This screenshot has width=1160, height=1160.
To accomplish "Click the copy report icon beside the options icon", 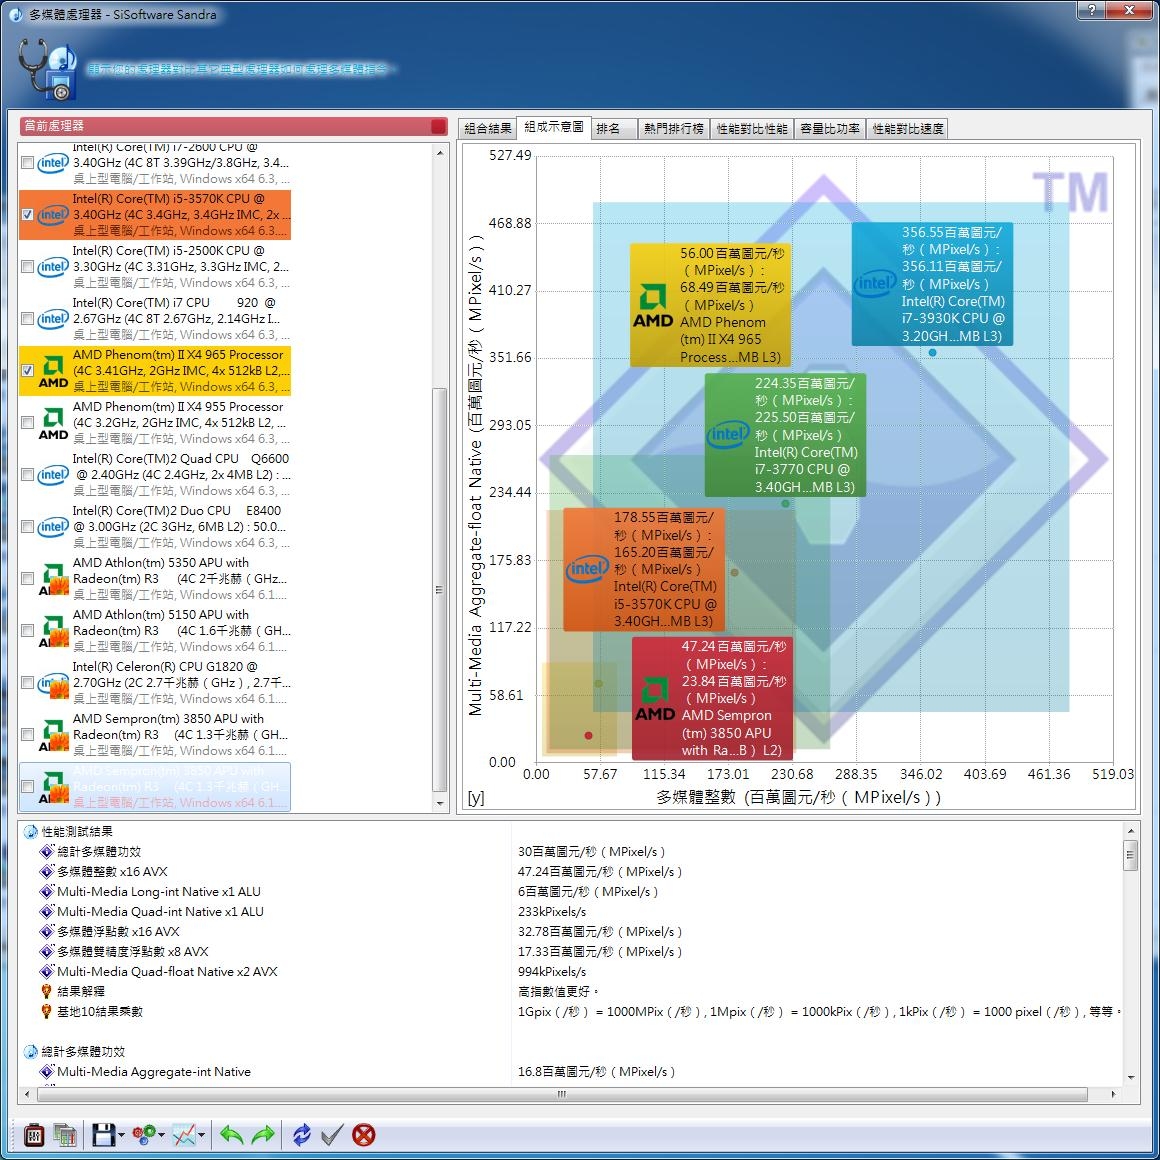I will coord(65,1134).
